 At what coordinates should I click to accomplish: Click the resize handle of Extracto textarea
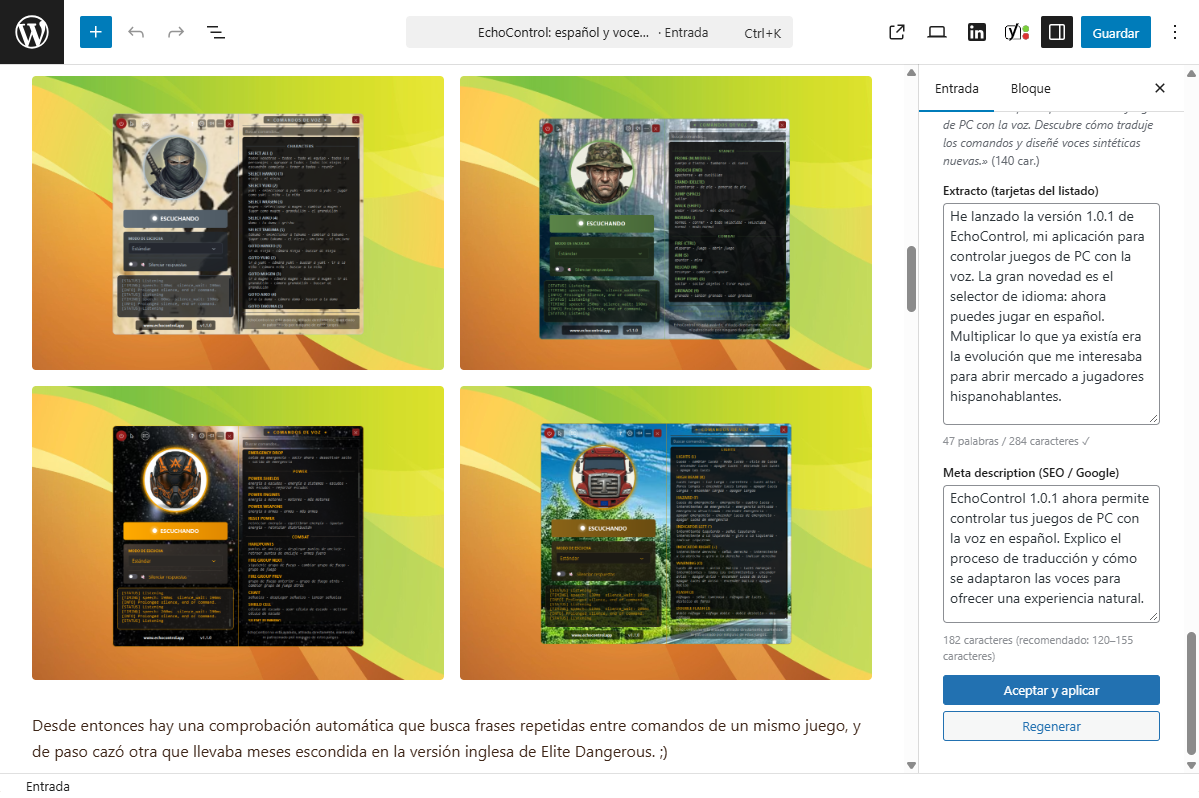point(1154,418)
